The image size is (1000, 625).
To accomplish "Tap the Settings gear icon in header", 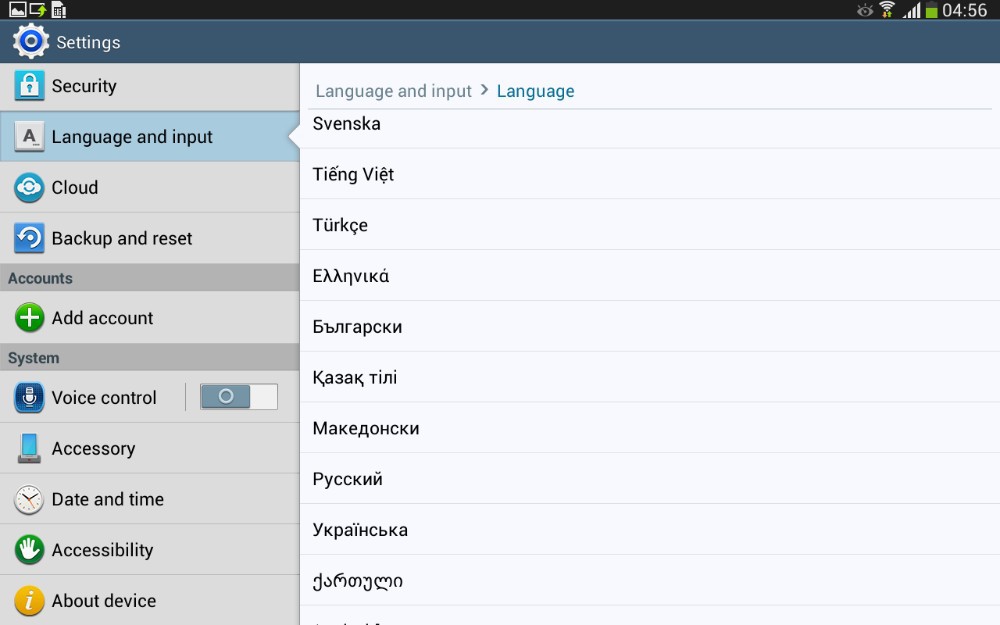I will point(30,42).
